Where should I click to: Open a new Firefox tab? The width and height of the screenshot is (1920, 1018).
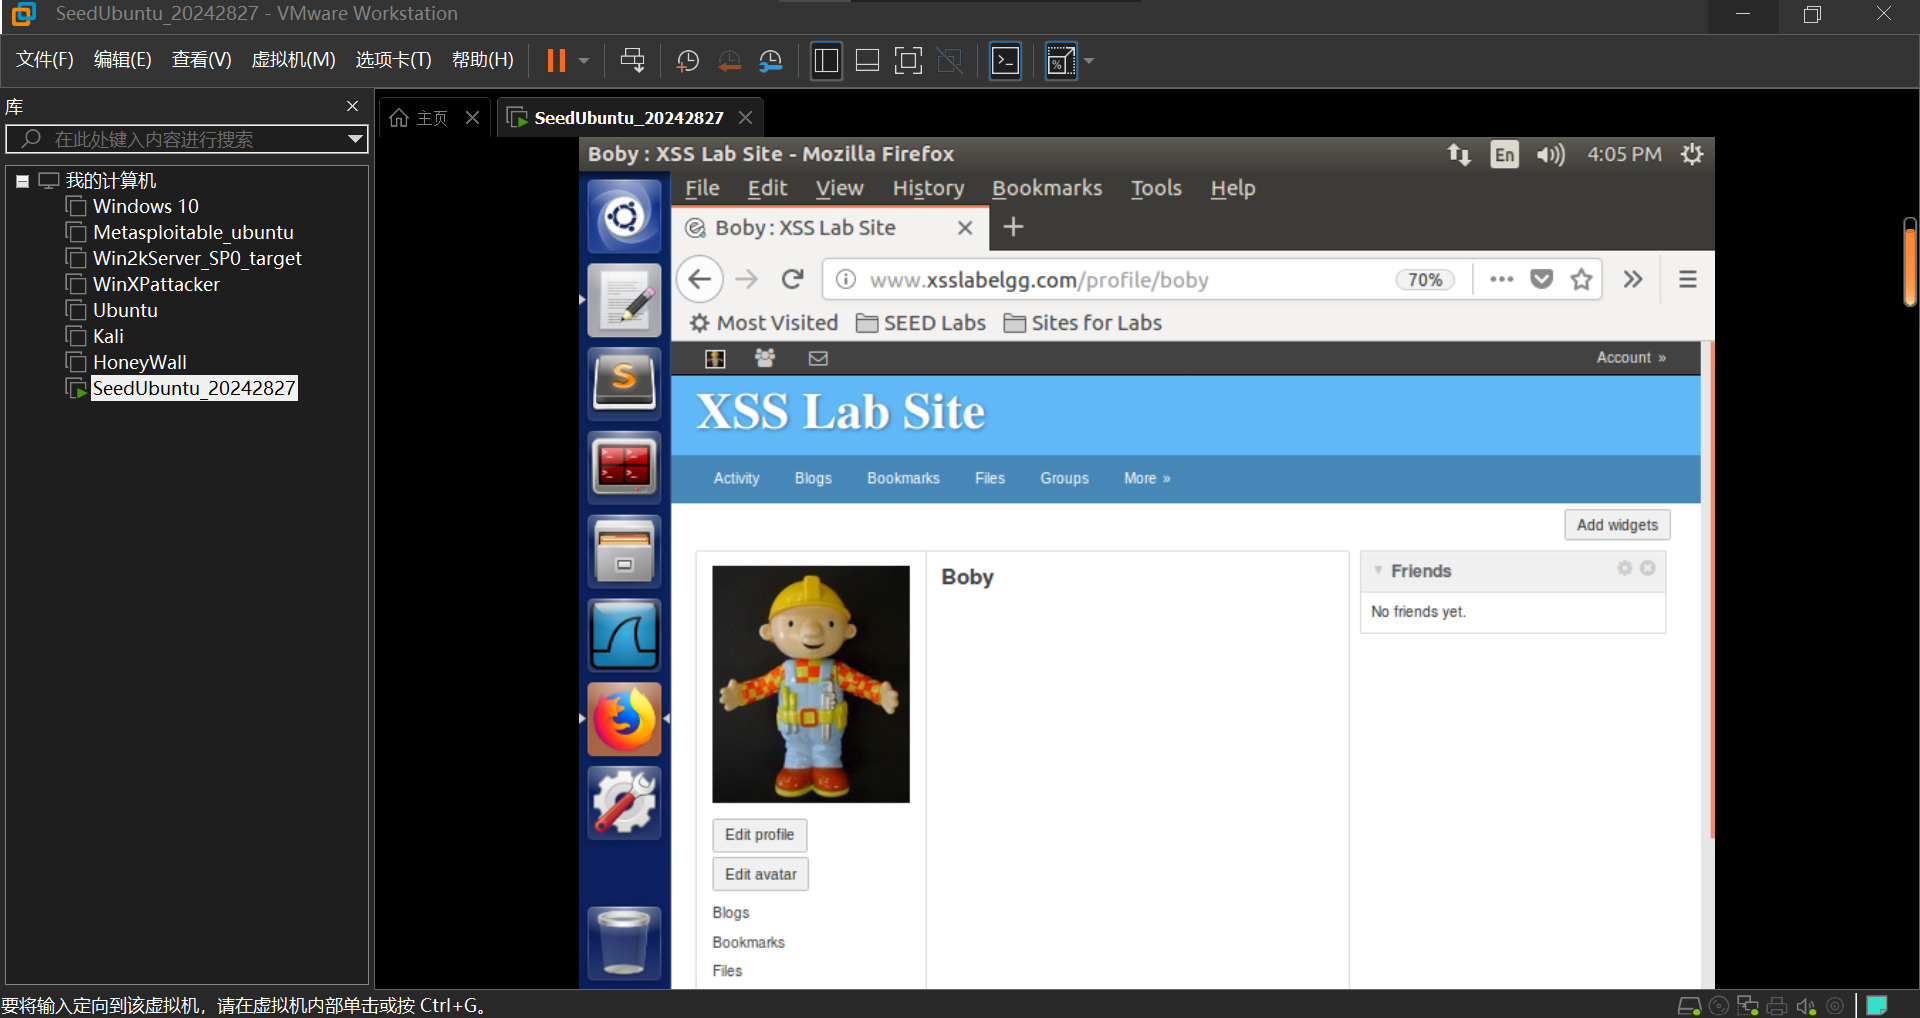(1013, 227)
